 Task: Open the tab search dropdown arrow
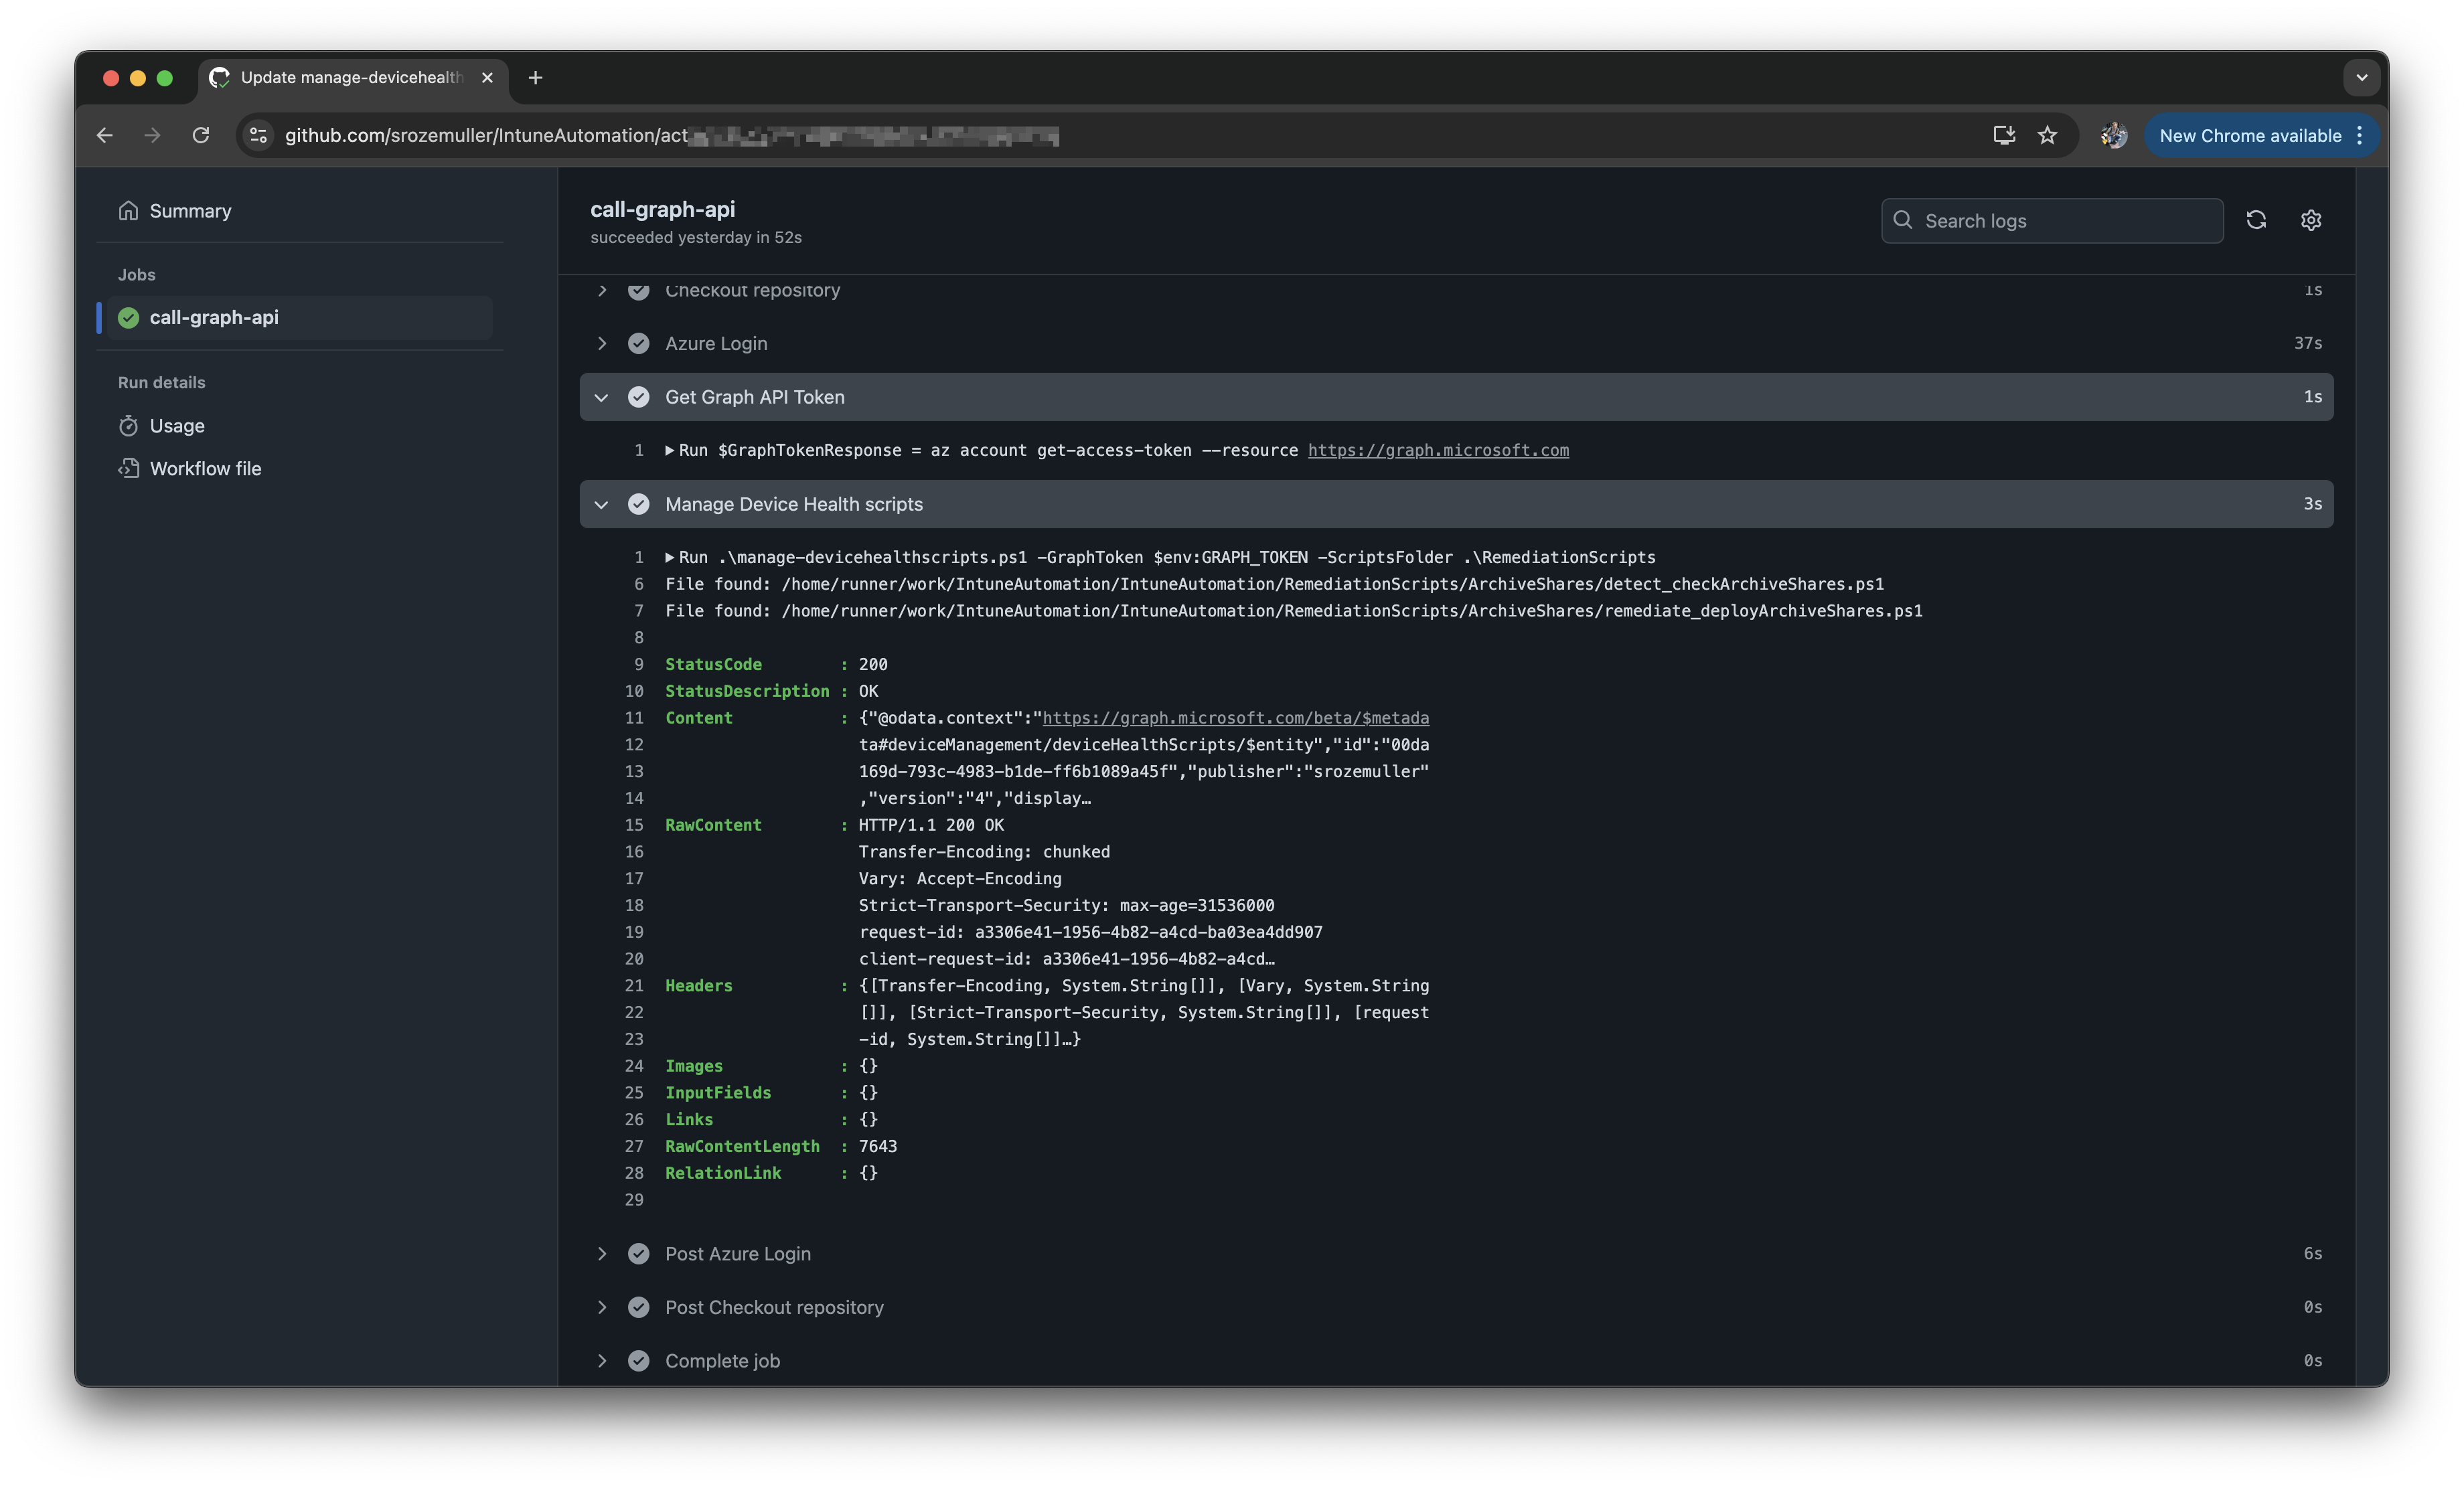pyautogui.click(x=2361, y=77)
